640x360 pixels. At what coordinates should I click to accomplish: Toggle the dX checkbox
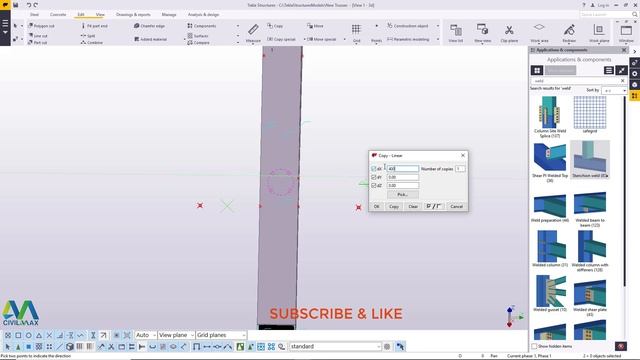[x=373, y=169]
